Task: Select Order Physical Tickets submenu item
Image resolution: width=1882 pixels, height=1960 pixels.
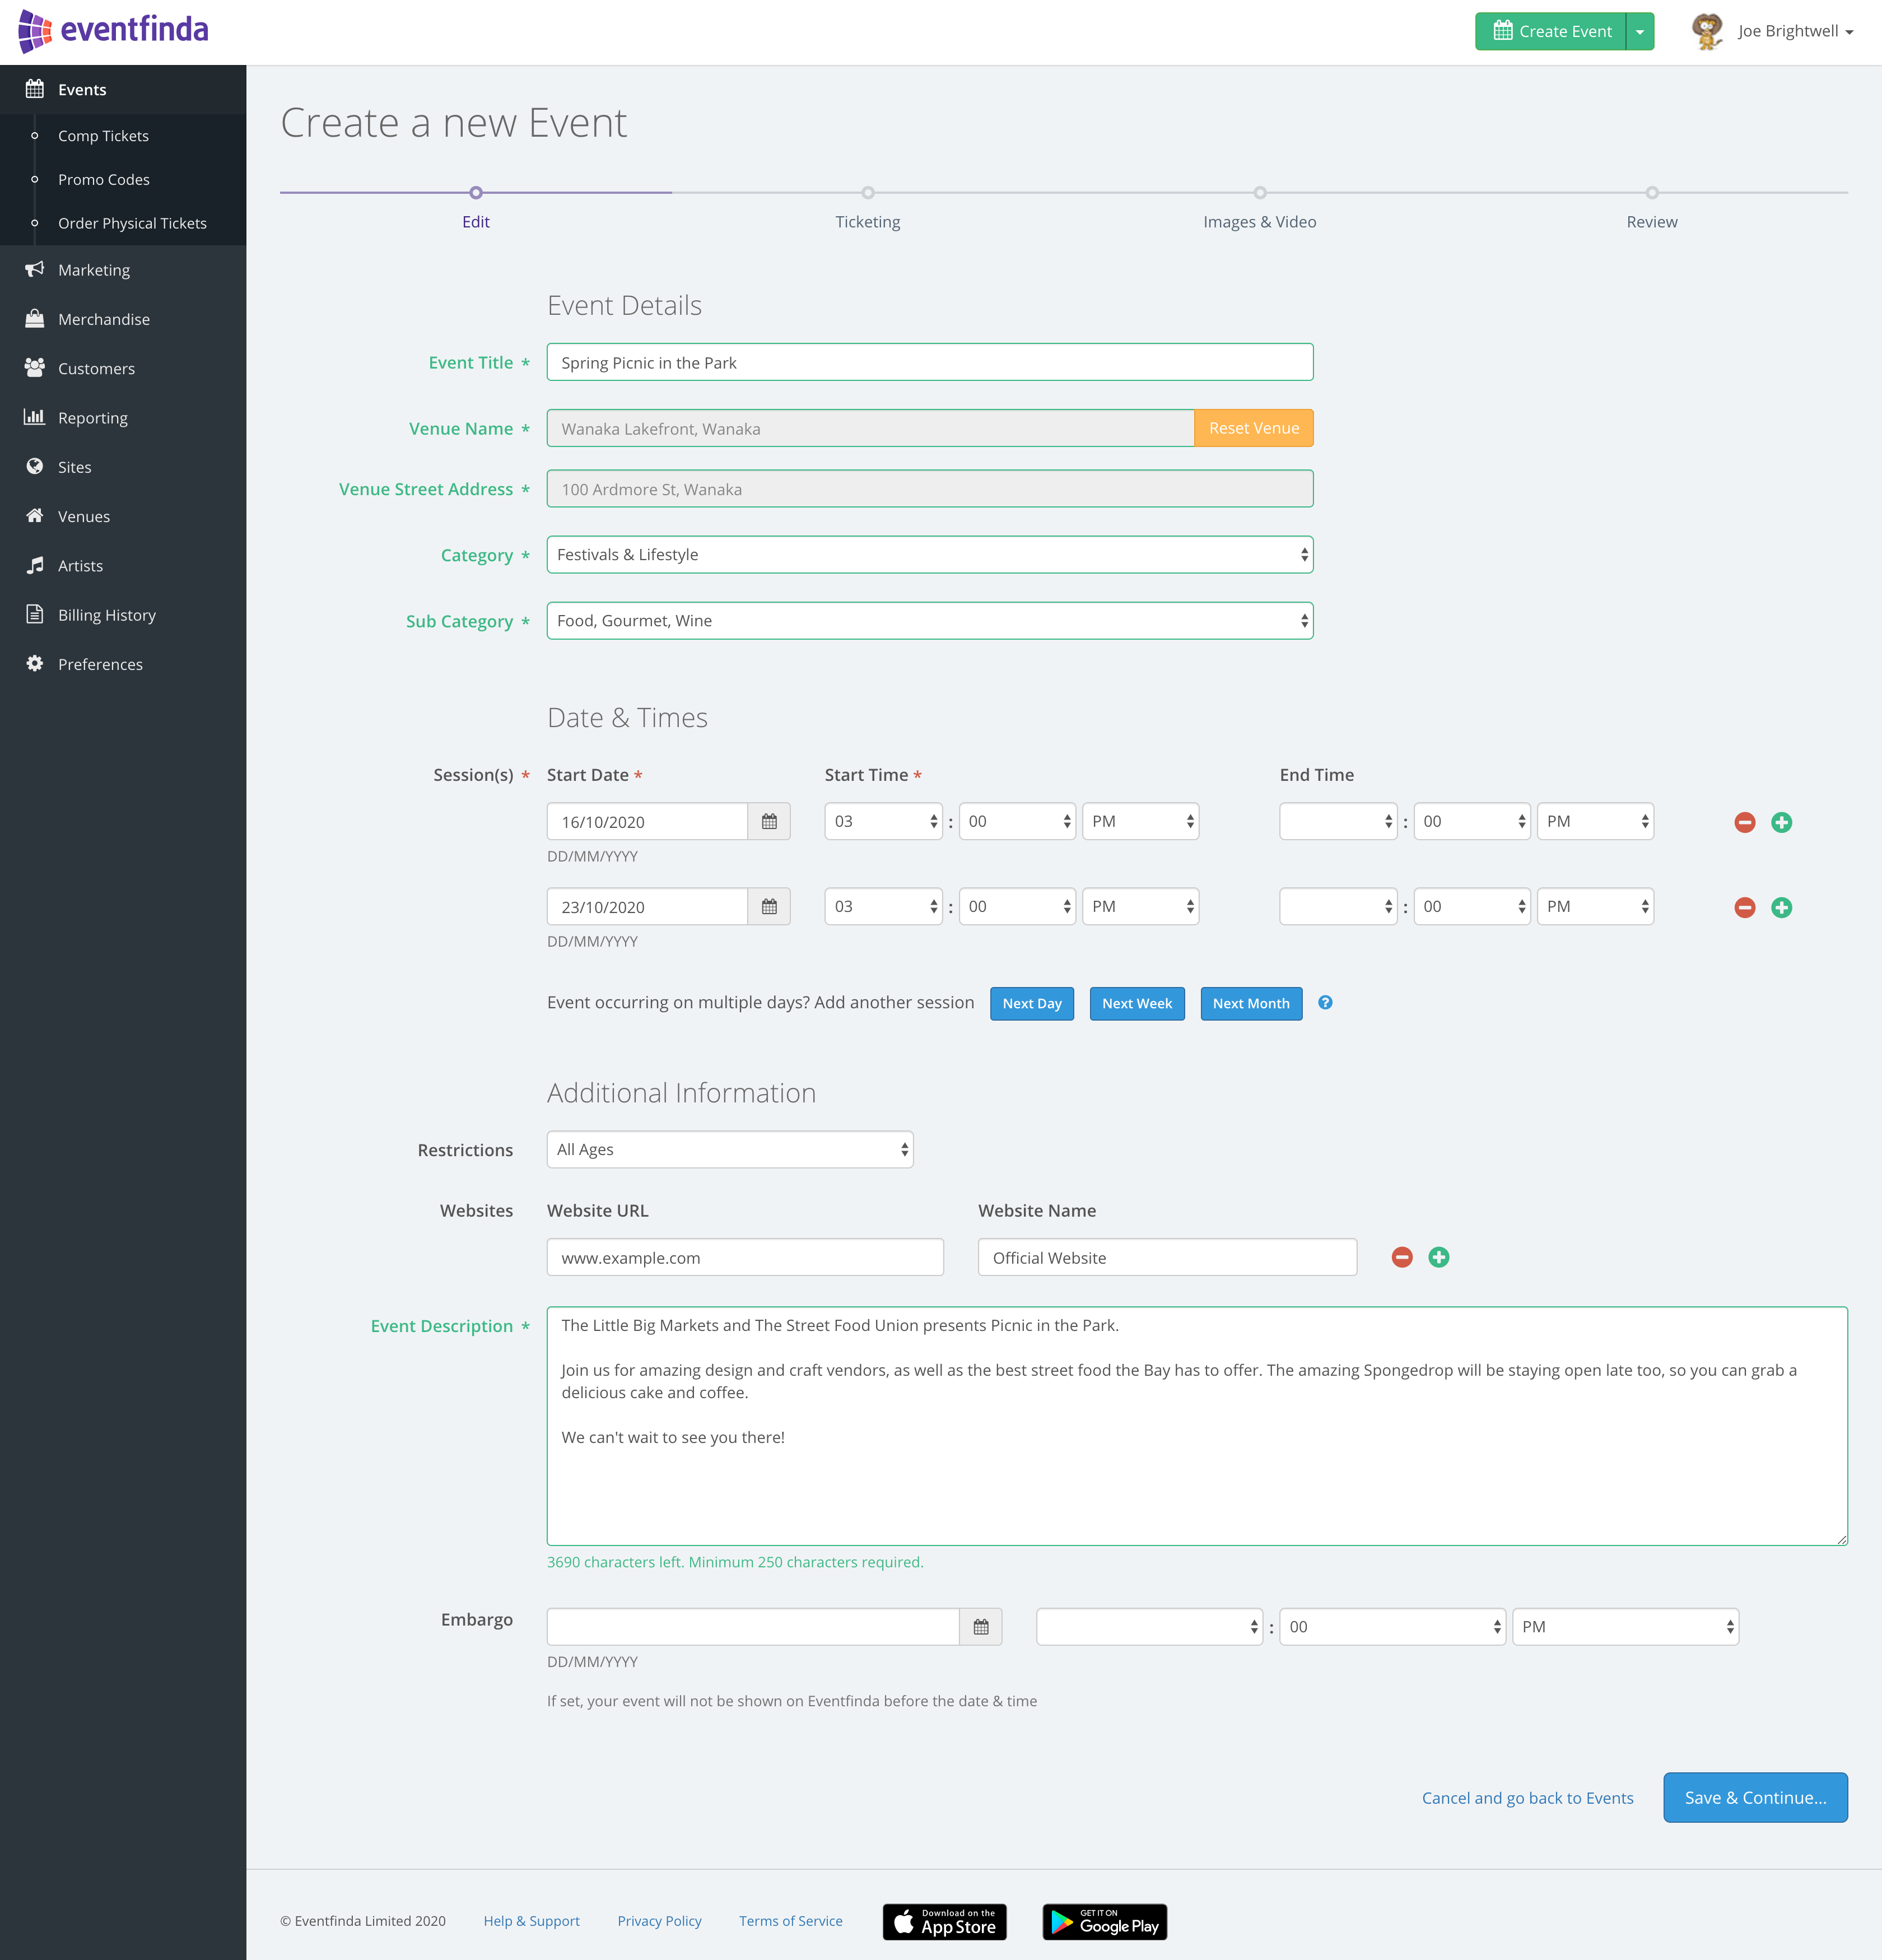Action: [x=132, y=223]
